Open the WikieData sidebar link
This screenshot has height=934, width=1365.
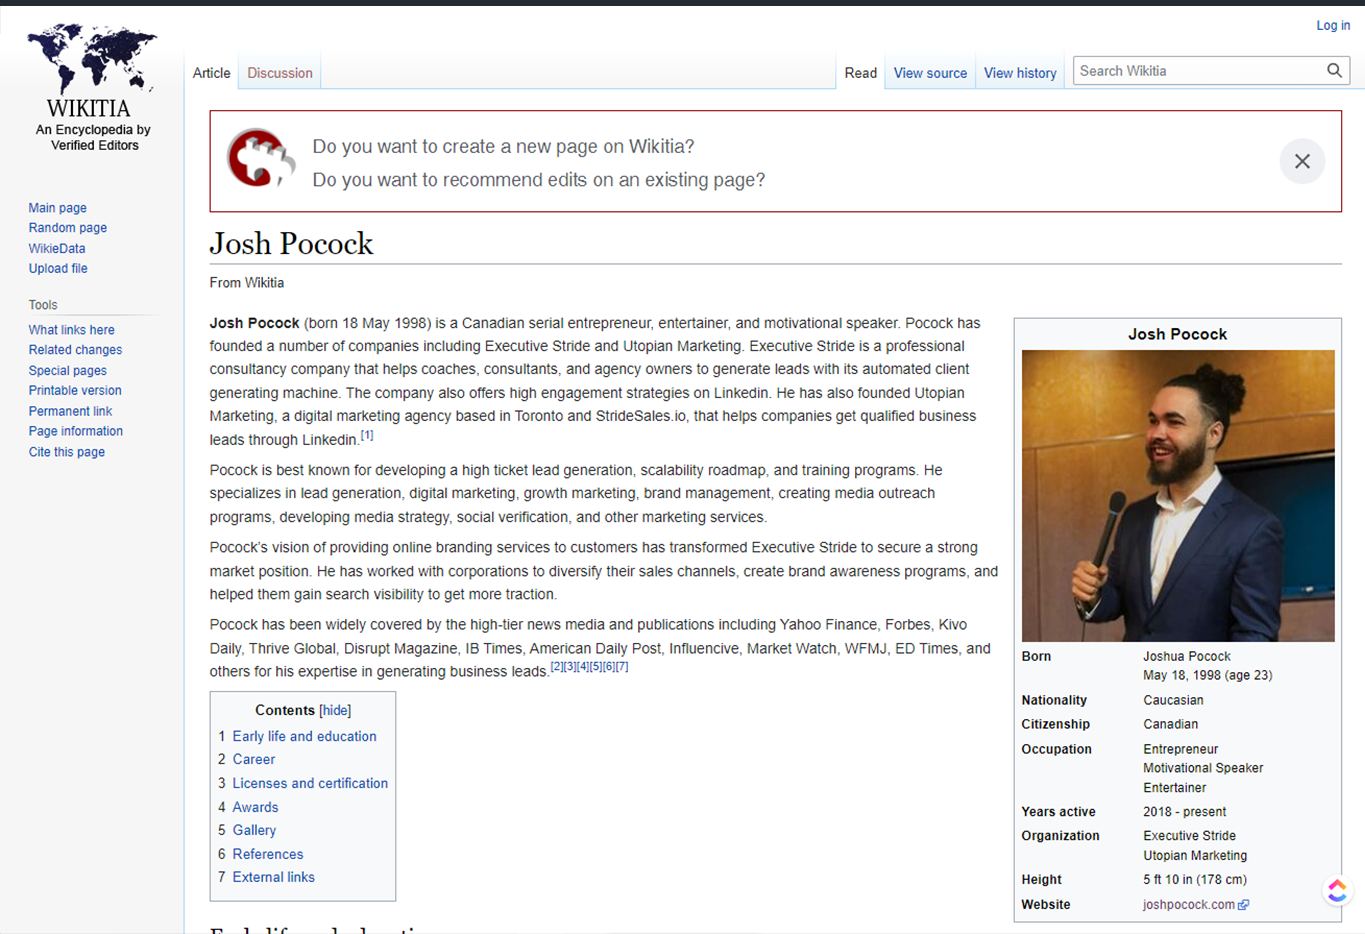tap(57, 248)
